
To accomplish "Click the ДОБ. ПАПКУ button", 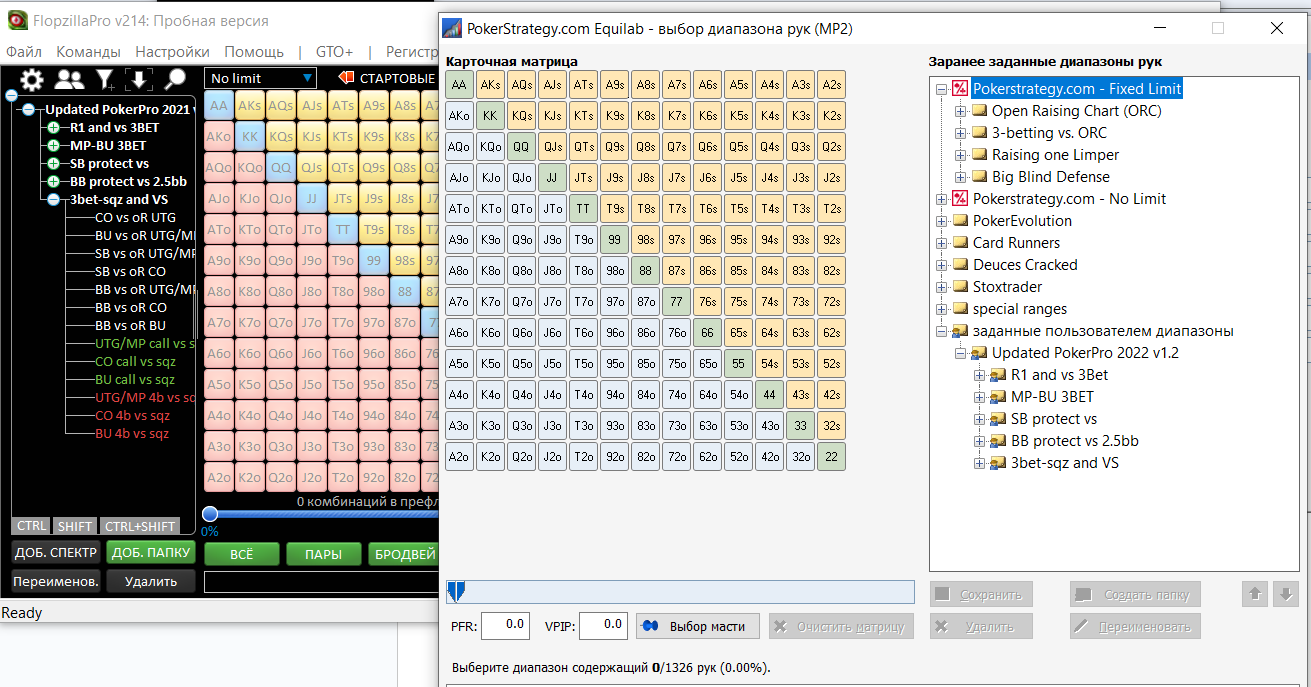I will point(151,552).
